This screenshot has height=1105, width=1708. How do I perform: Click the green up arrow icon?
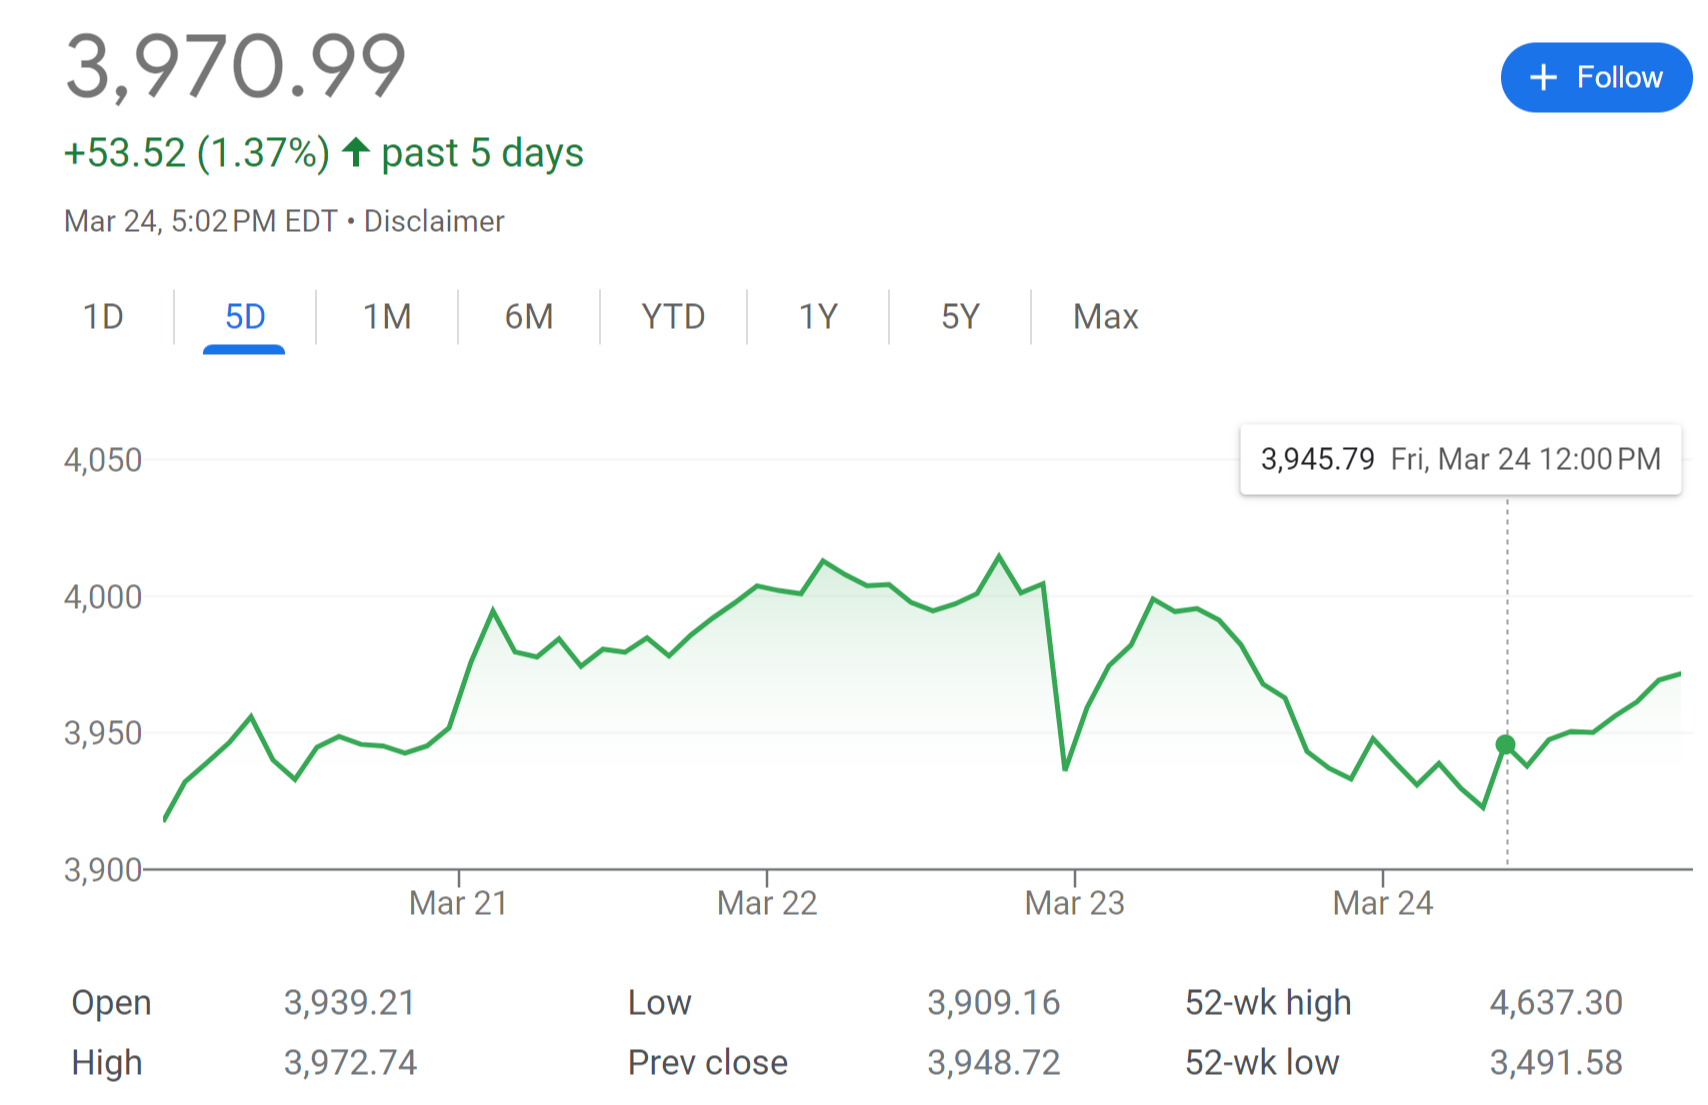(x=356, y=152)
